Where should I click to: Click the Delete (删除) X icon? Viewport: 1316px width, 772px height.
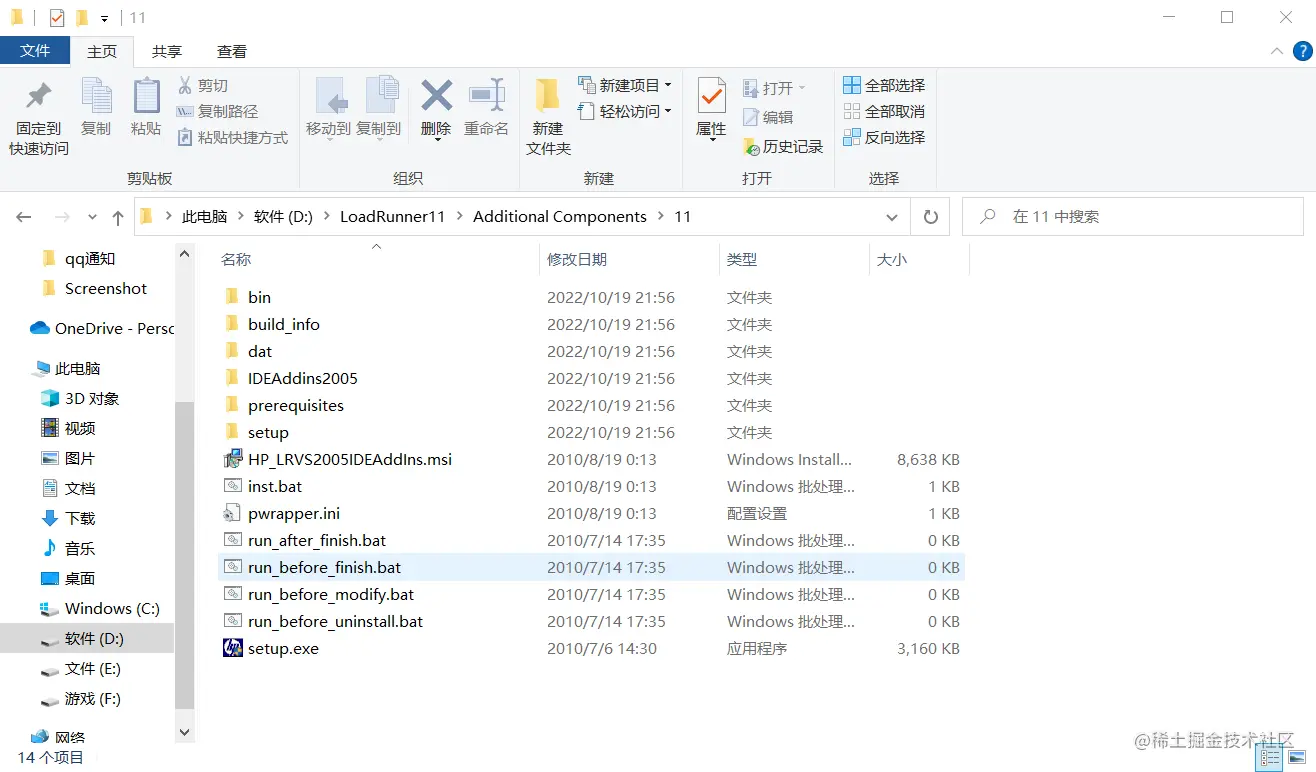(436, 96)
